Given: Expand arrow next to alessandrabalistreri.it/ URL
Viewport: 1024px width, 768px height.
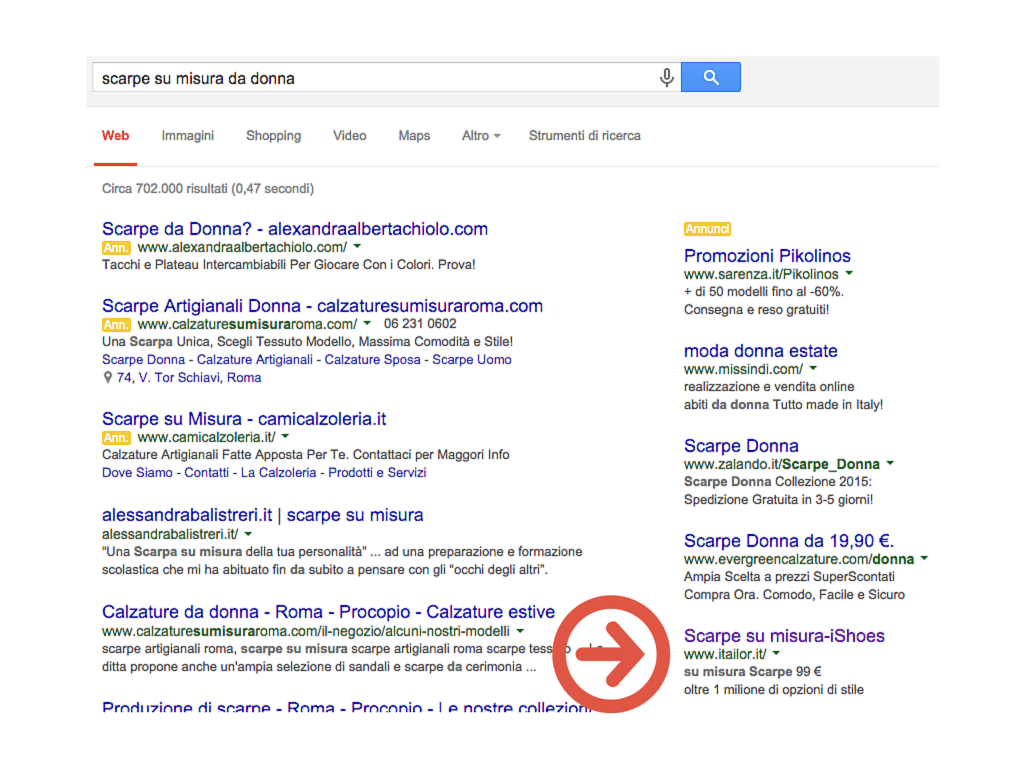Looking at the screenshot, I should [x=248, y=534].
